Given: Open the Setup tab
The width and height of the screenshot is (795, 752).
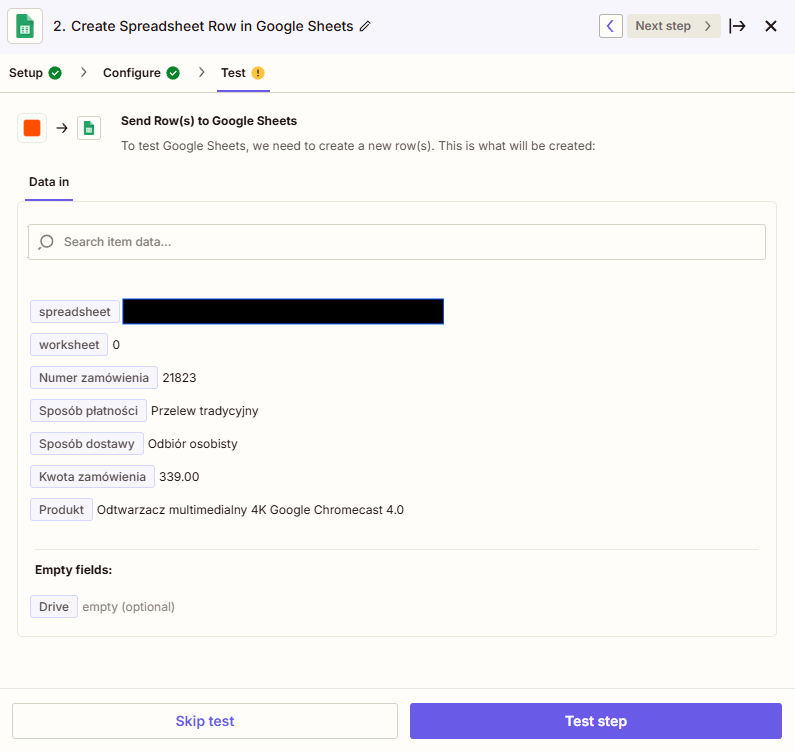Looking at the screenshot, I should (x=27, y=73).
